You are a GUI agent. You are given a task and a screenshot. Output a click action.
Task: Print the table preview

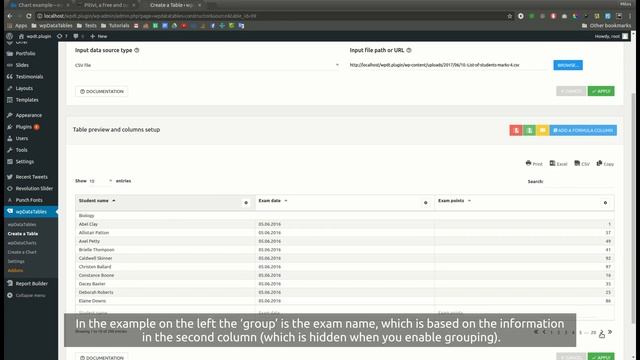coord(534,164)
